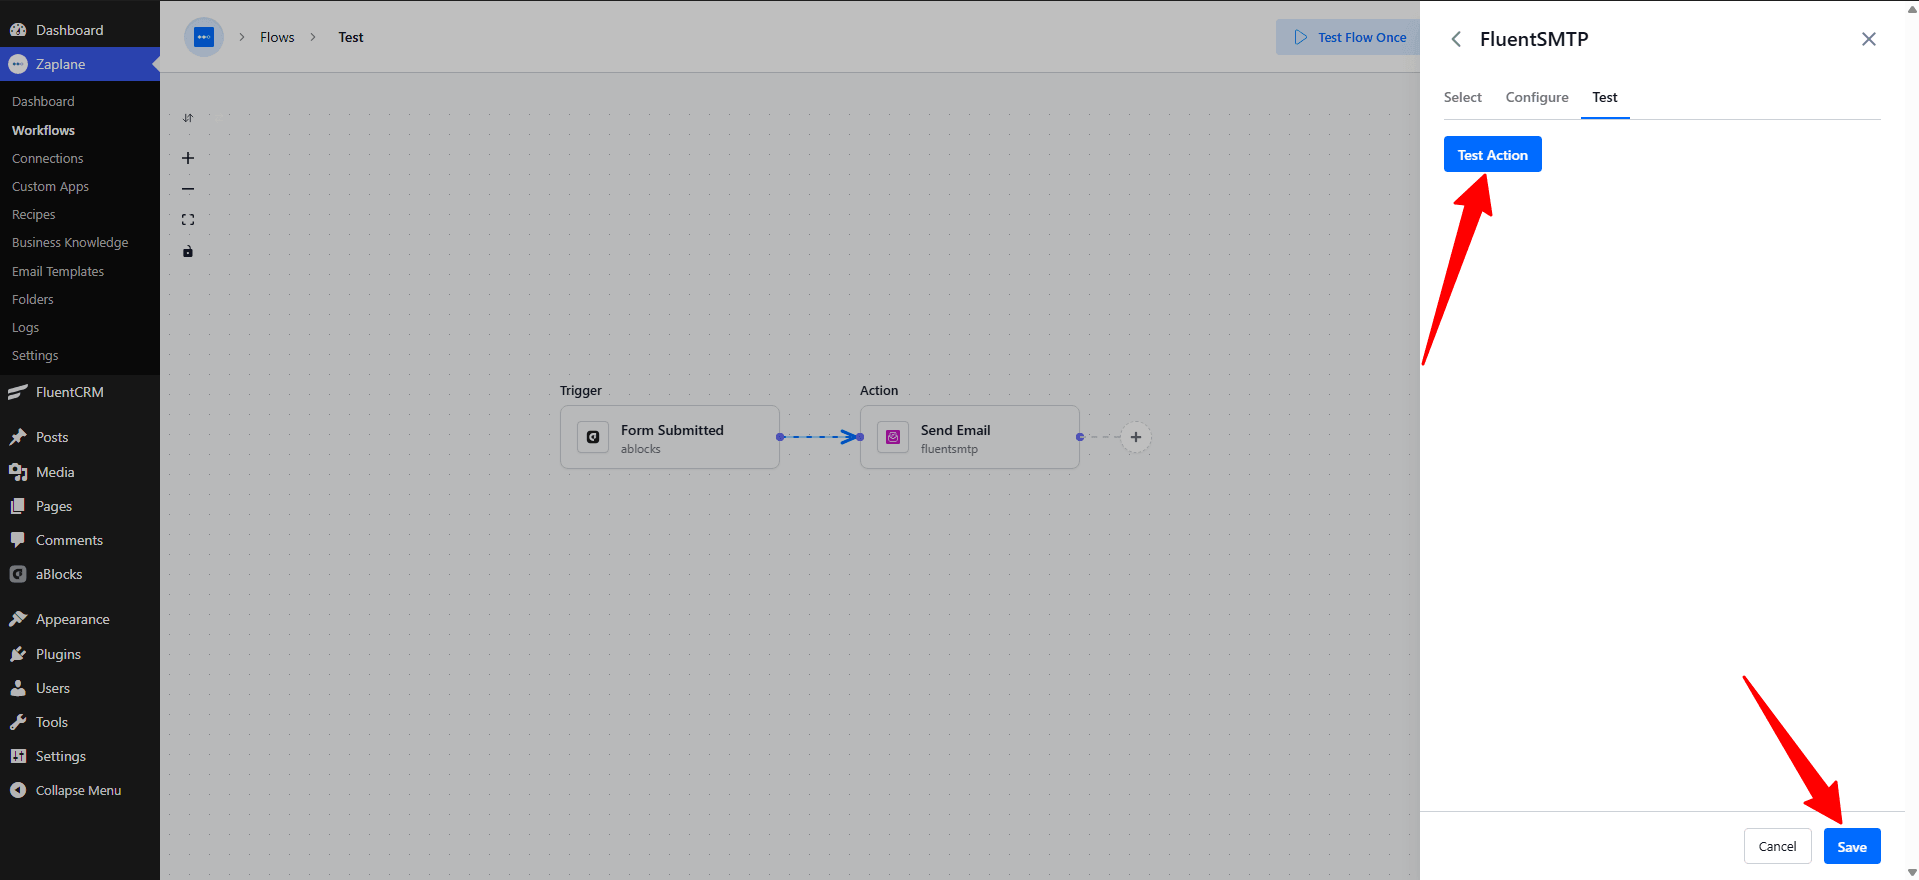Click the Plugins plug icon
The image size is (1919, 880).
point(18,654)
